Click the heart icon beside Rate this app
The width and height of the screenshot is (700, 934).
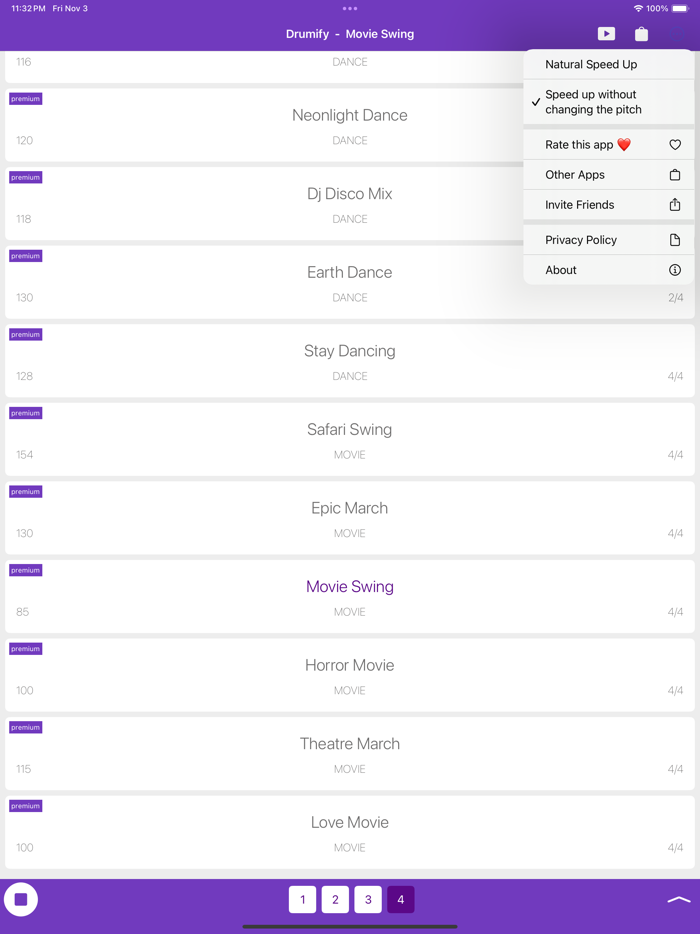[x=674, y=145]
